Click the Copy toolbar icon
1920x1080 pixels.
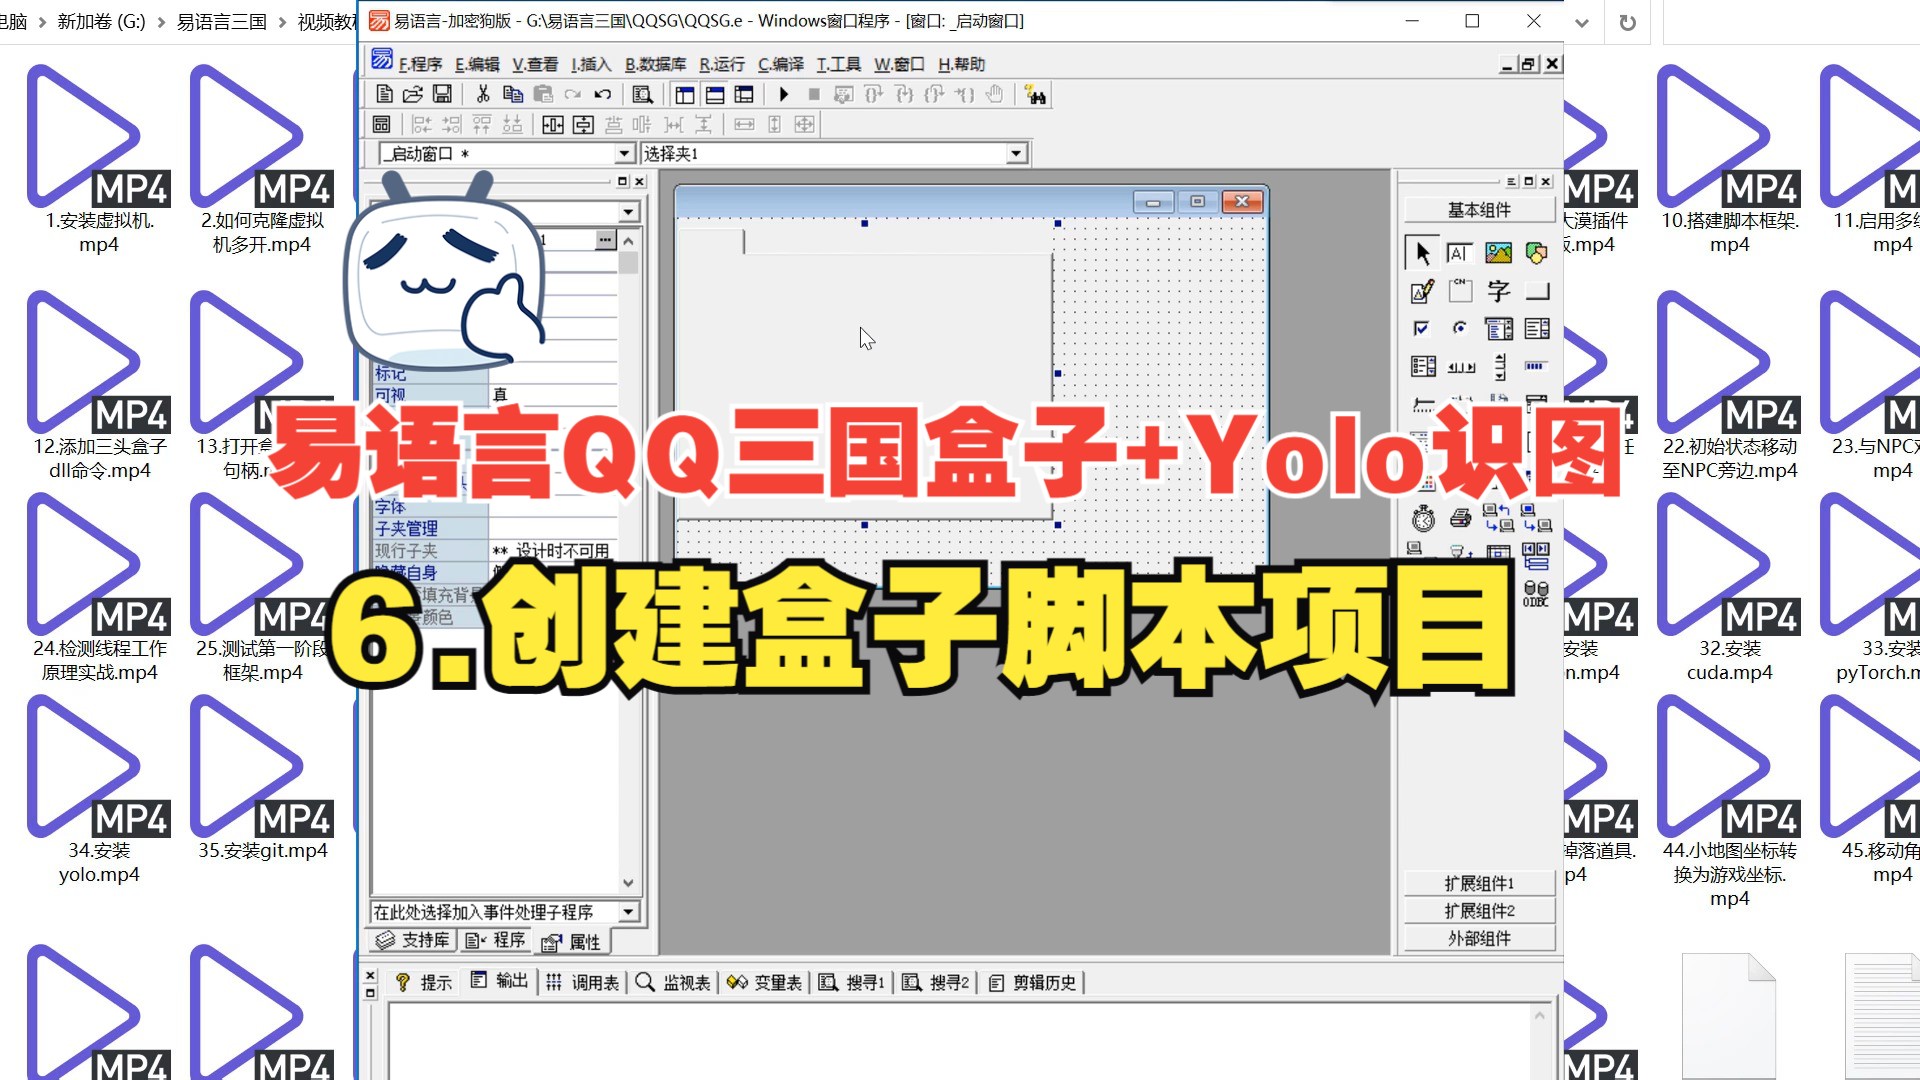tap(513, 94)
